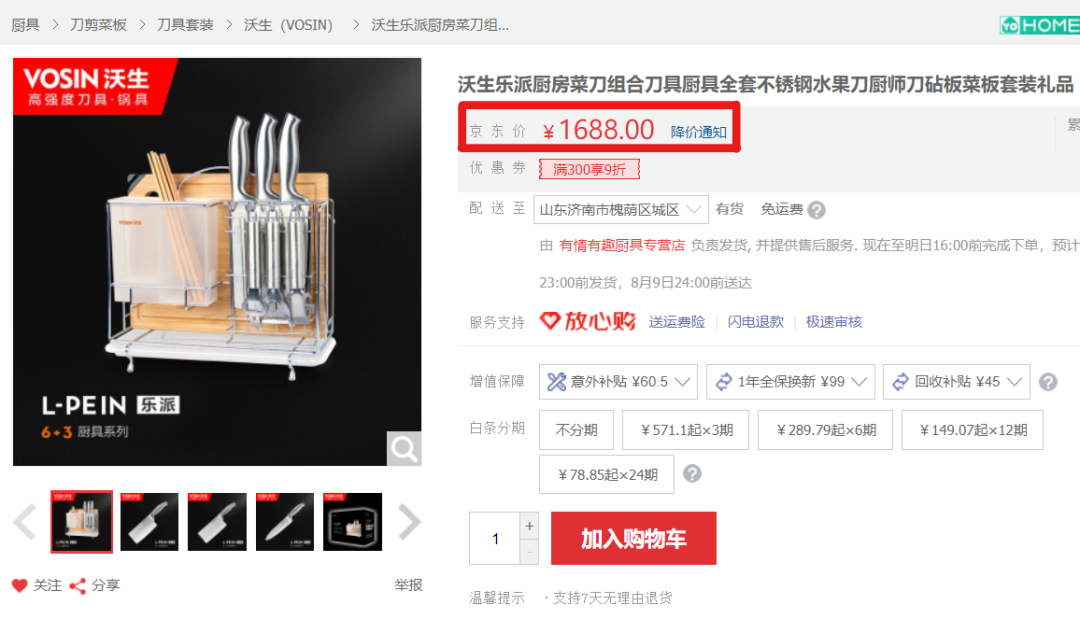Screen dimensions: 1080x619
Task: Increase quantity with plus stepper
Action: click(529, 526)
